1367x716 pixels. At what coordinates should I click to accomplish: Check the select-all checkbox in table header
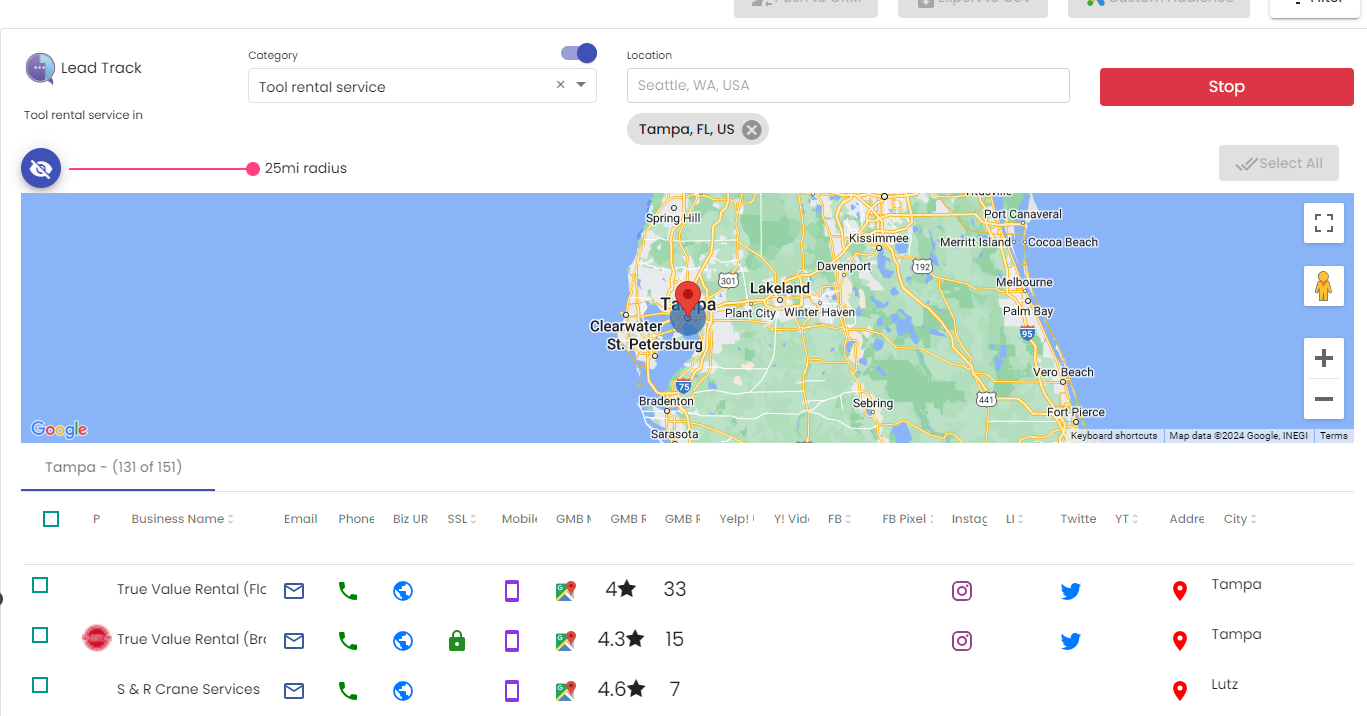[x=51, y=519]
